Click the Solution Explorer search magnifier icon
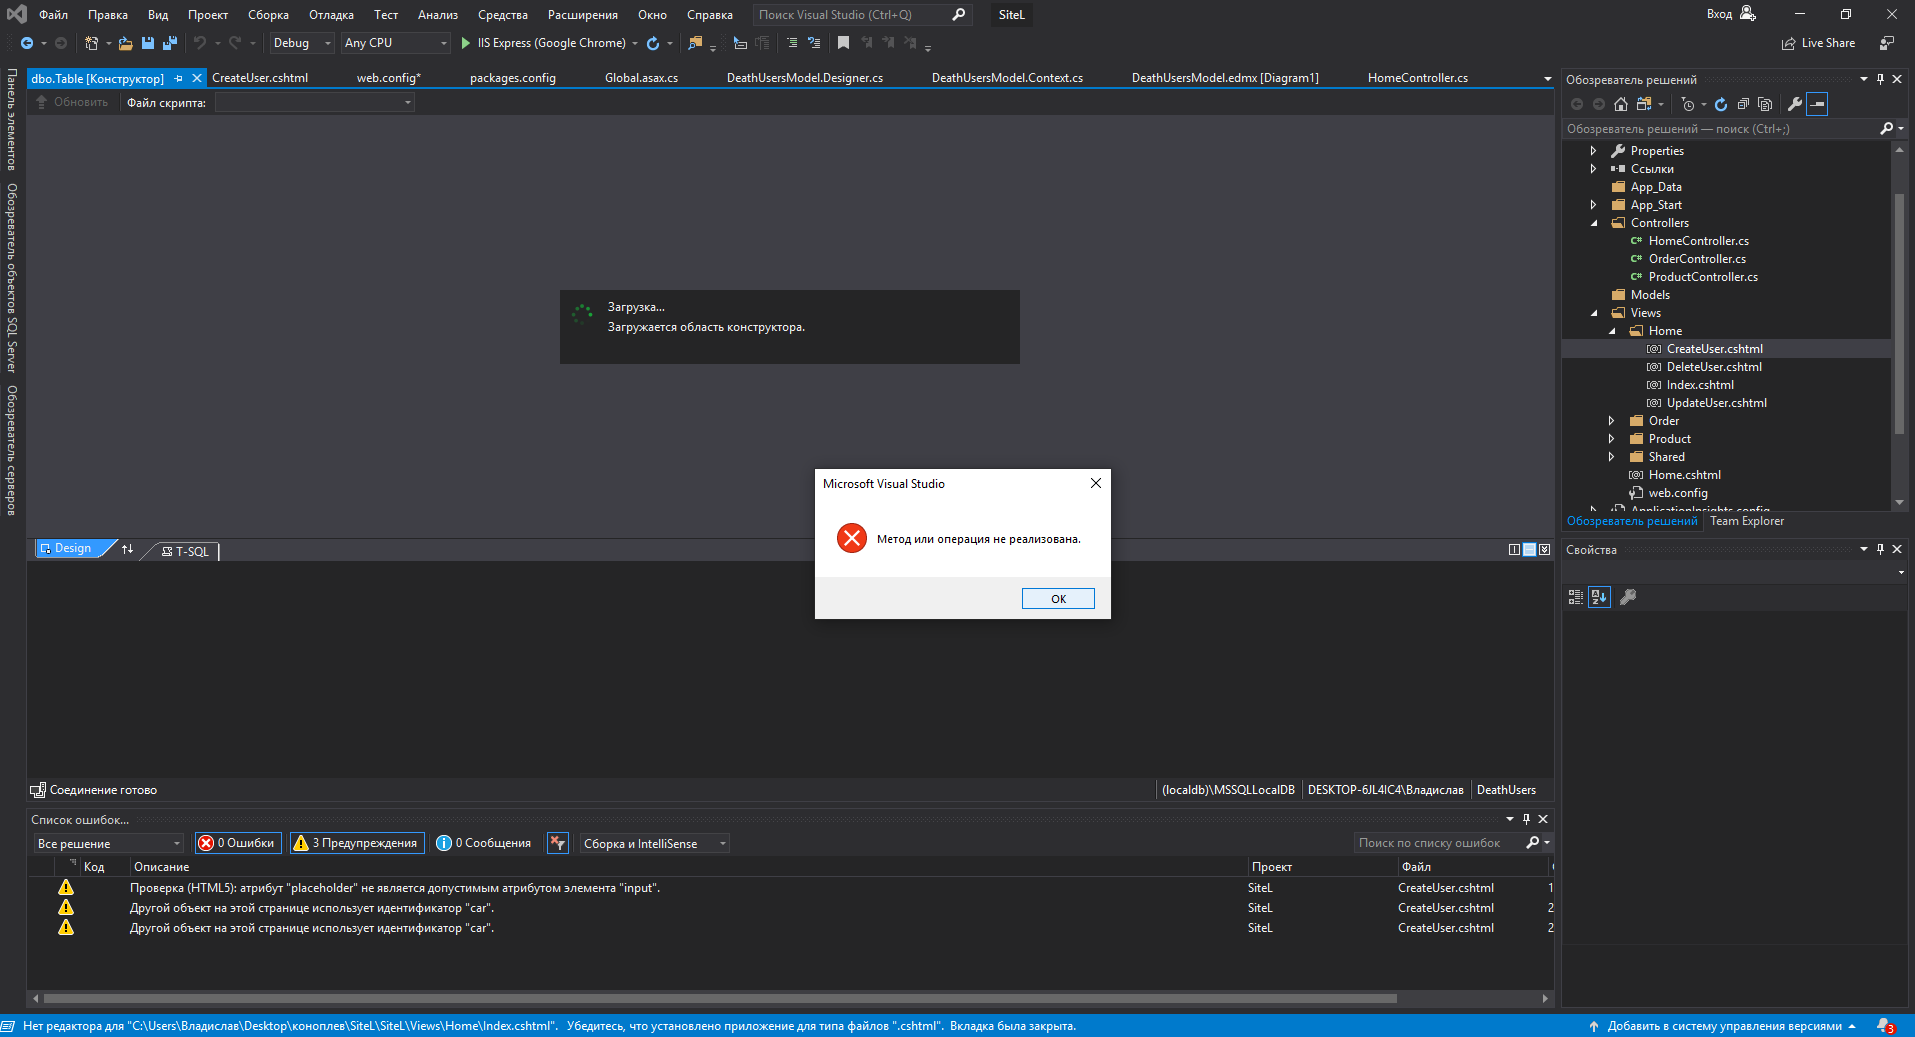1915x1037 pixels. tap(1886, 129)
